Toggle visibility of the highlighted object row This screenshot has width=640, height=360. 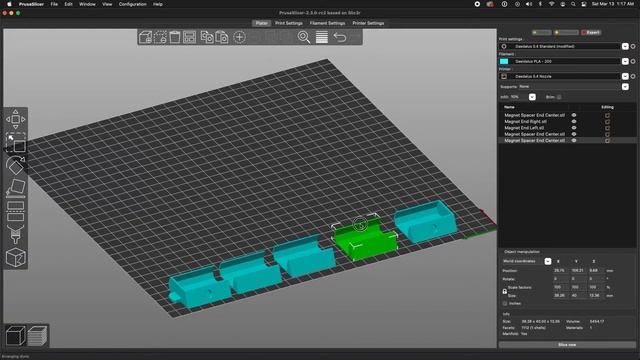pos(574,140)
